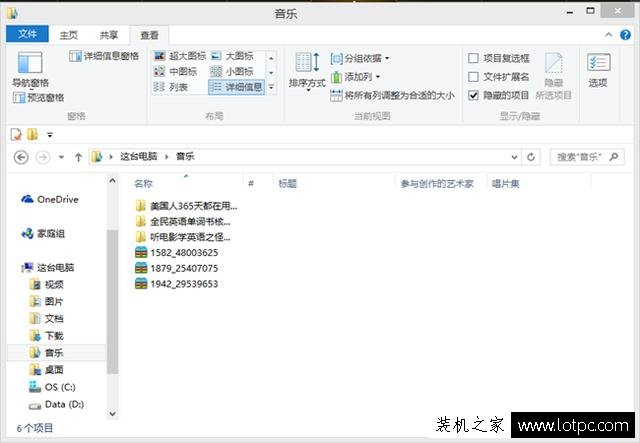Open 家庭组 in navigation pane
Viewport: 640px width, 443px height.
tap(43, 234)
